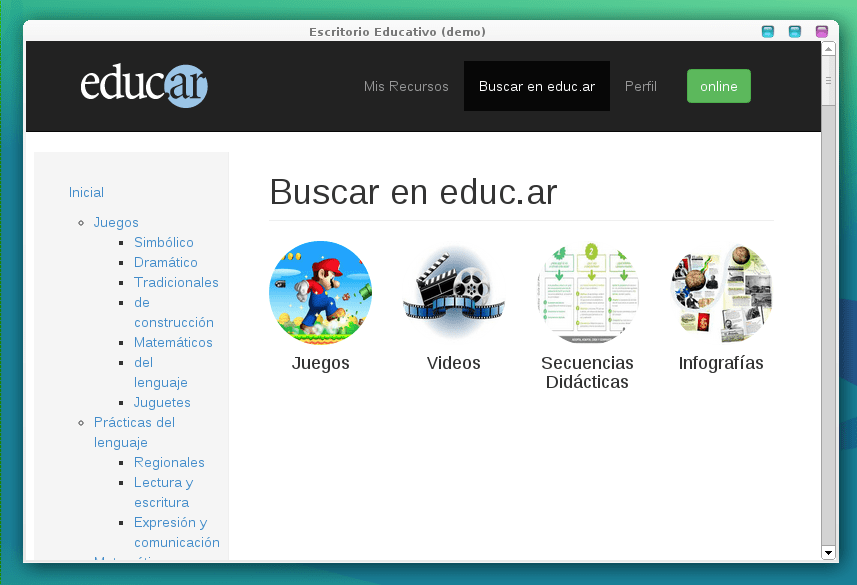
Task: Open the Perfil section
Action: tap(641, 86)
